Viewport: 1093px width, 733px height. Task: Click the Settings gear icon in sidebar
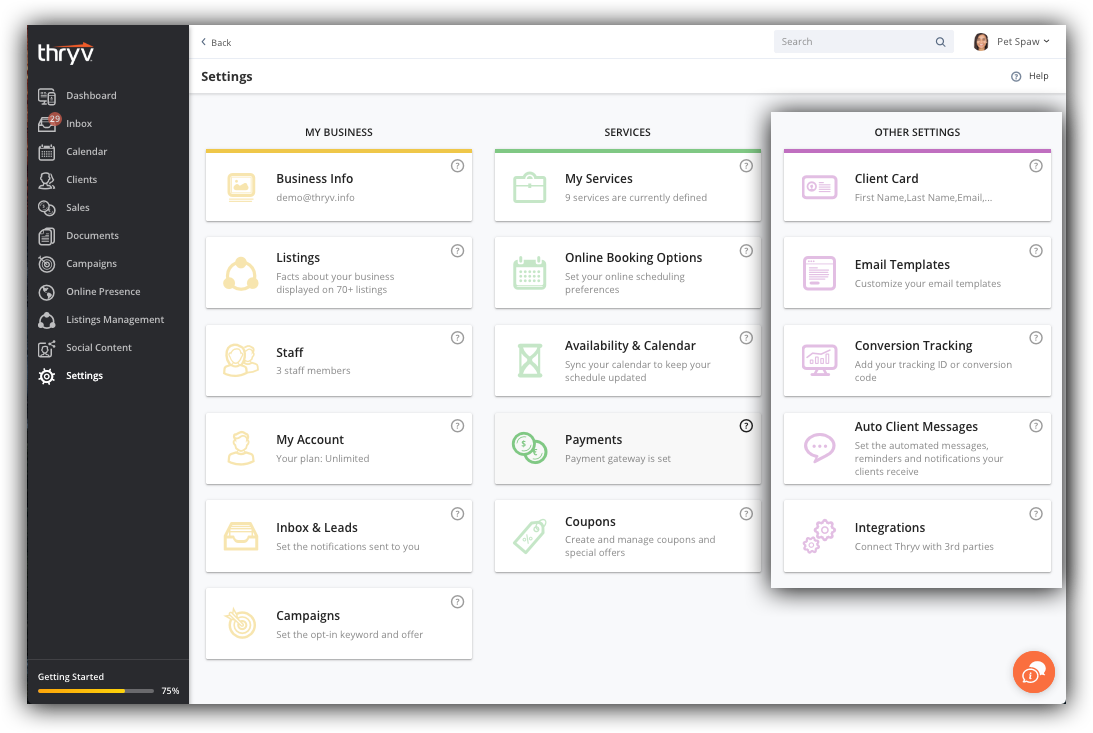click(x=47, y=376)
